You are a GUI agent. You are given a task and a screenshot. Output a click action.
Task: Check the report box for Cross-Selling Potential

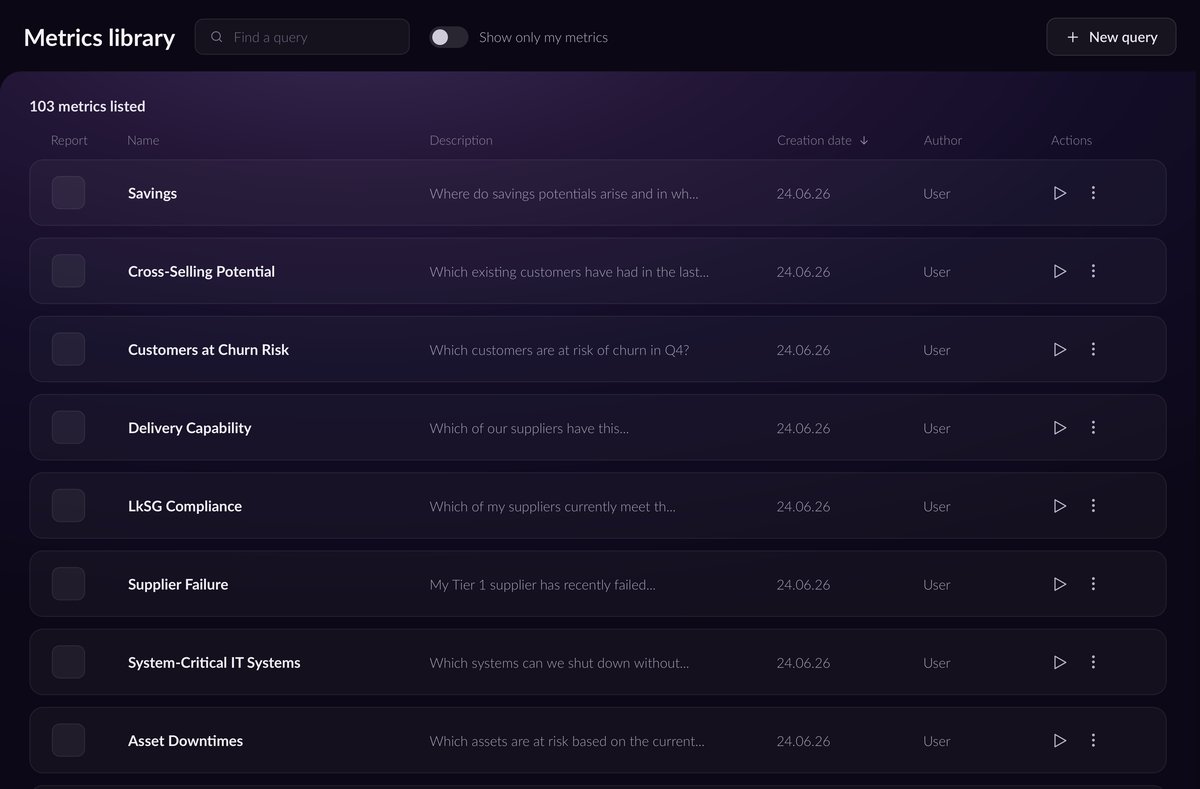pos(68,271)
